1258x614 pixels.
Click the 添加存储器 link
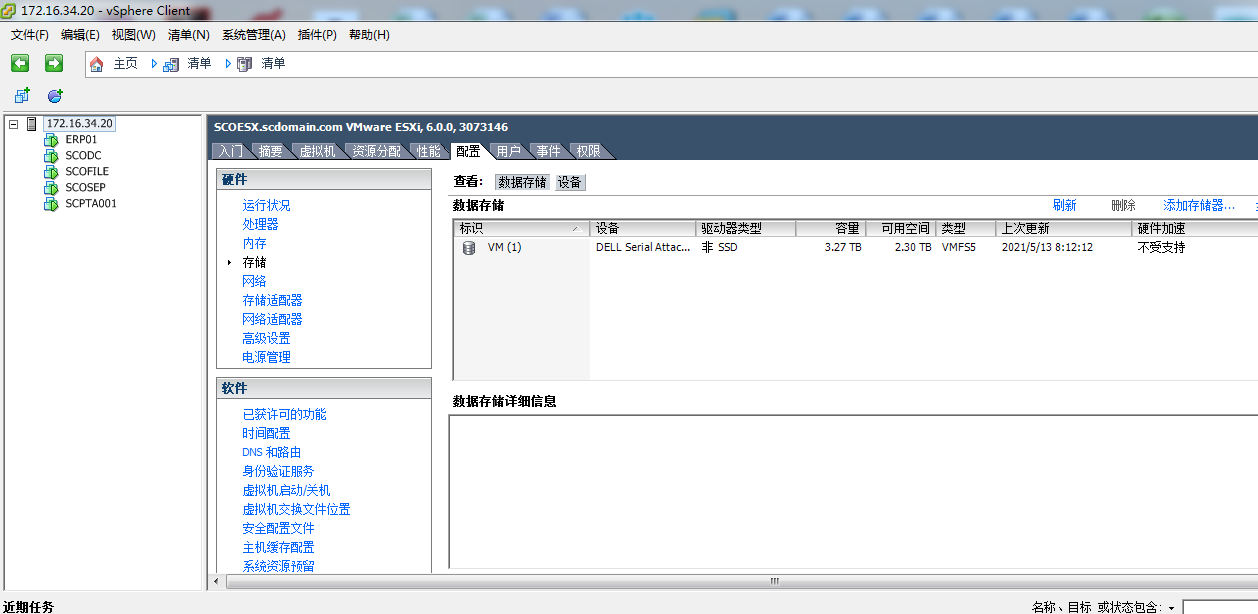(x=1198, y=205)
